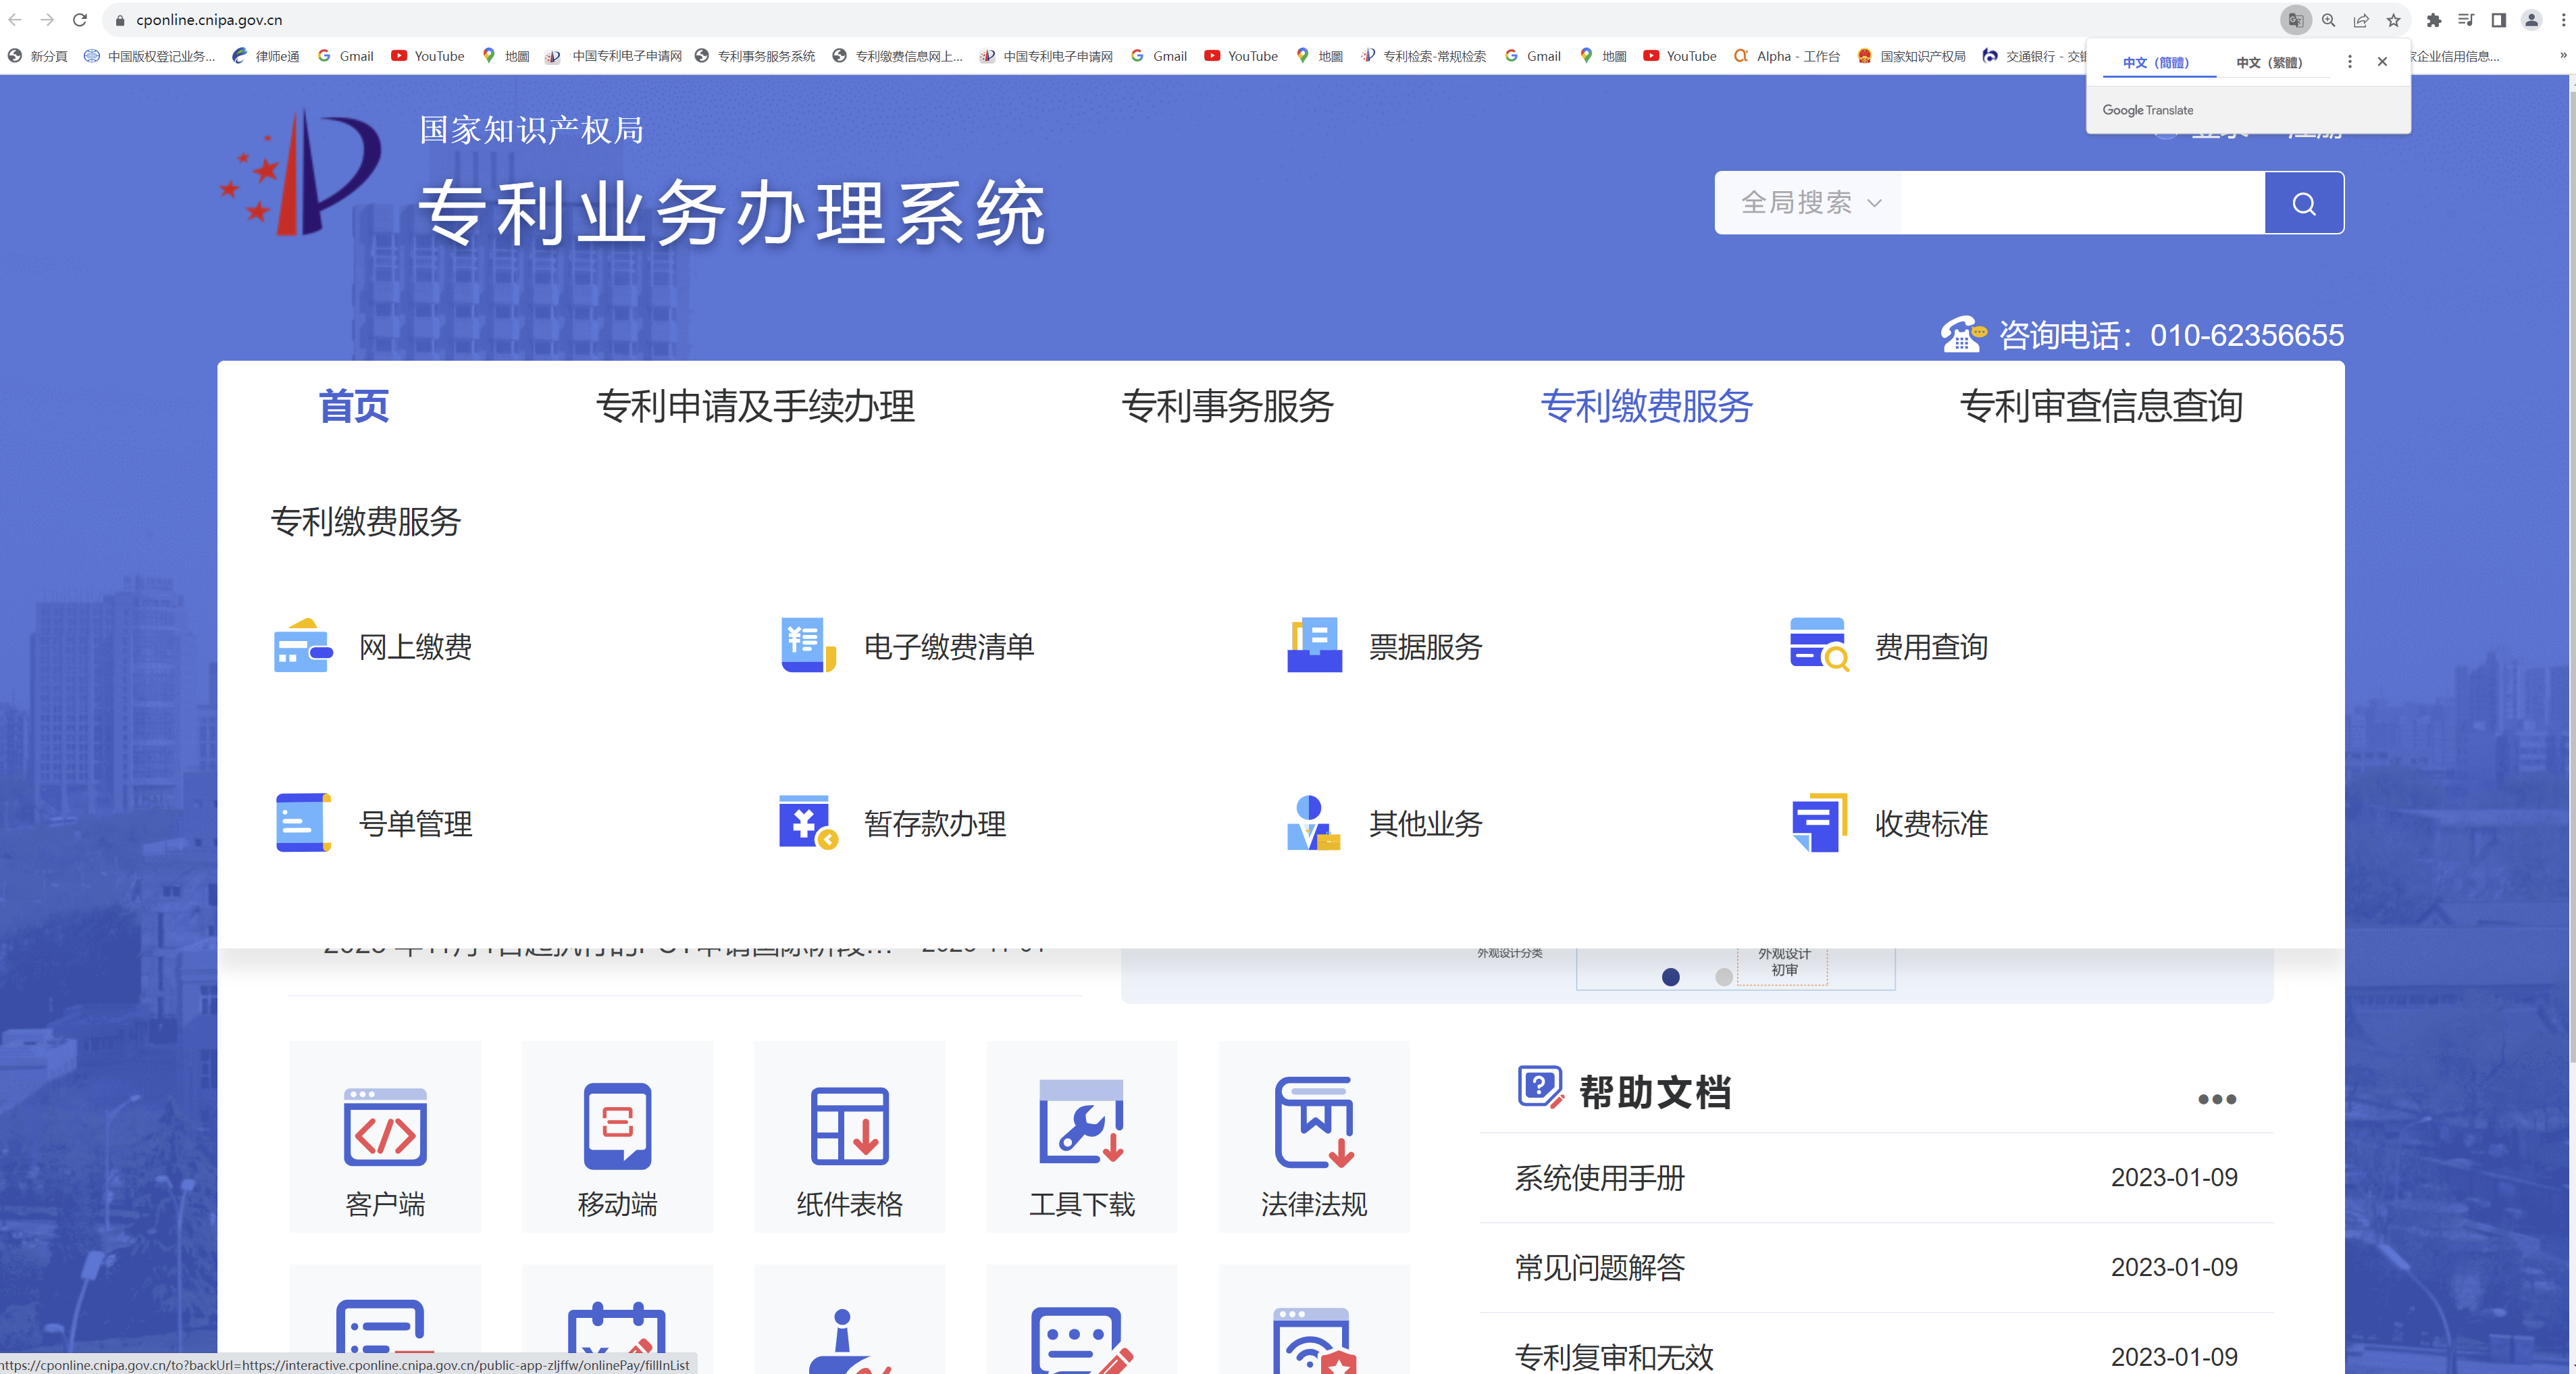Click the browser zoom magnifier icon
Image resolution: width=2576 pixels, height=1374 pixels.
point(2329,20)
